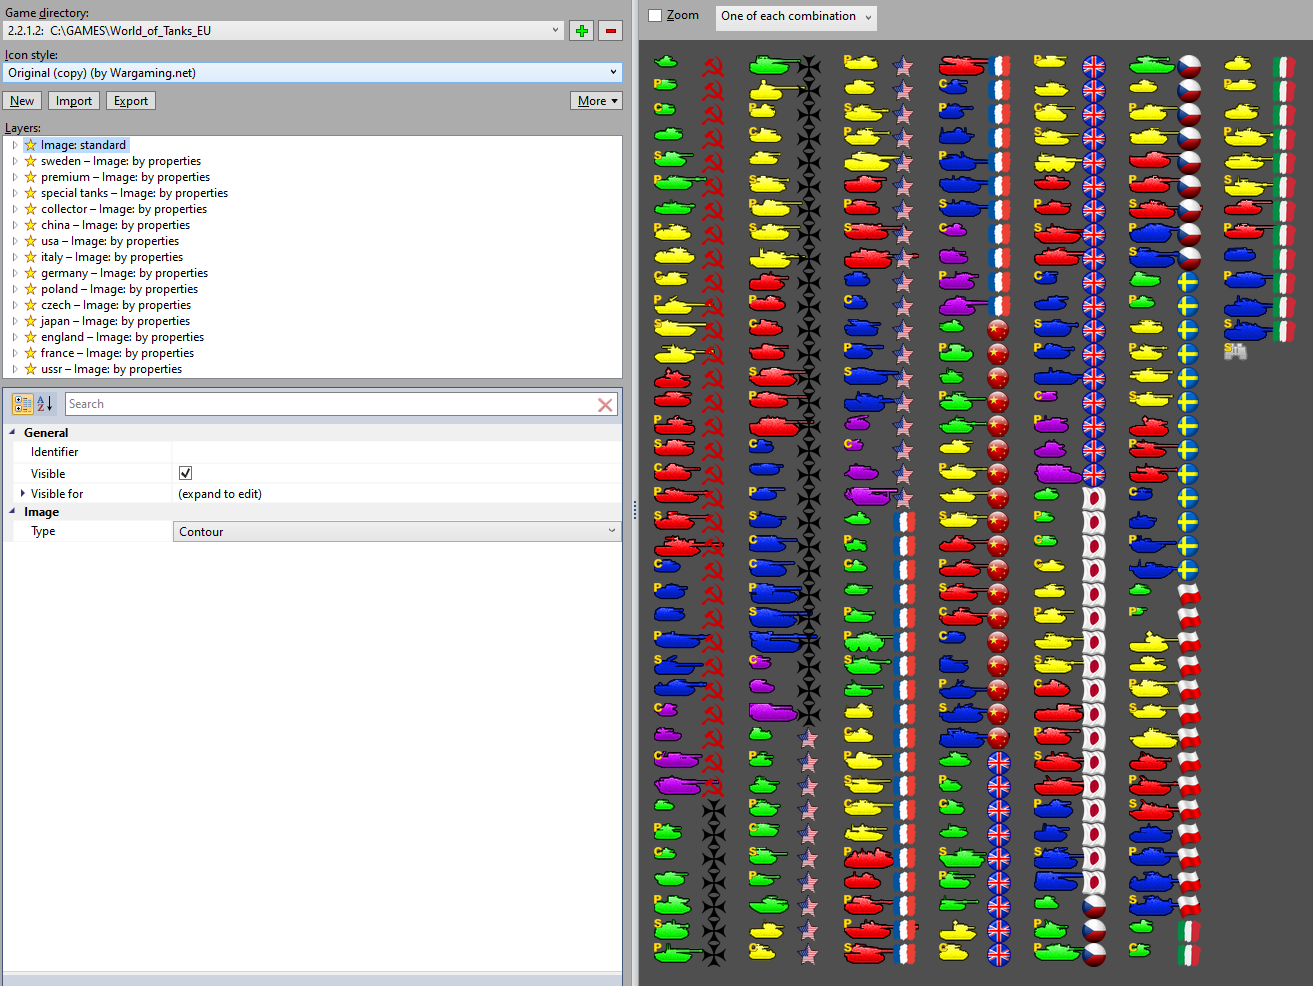
Task: Select the czech layer row
Action: pyautogui.click(x=116, y=305)
